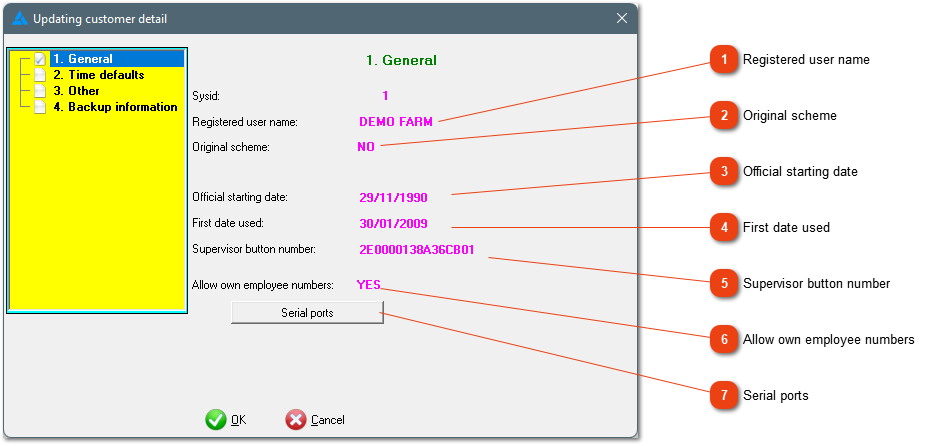
Task: Click the 'Sysid:' label
Action: pos(206,96)
